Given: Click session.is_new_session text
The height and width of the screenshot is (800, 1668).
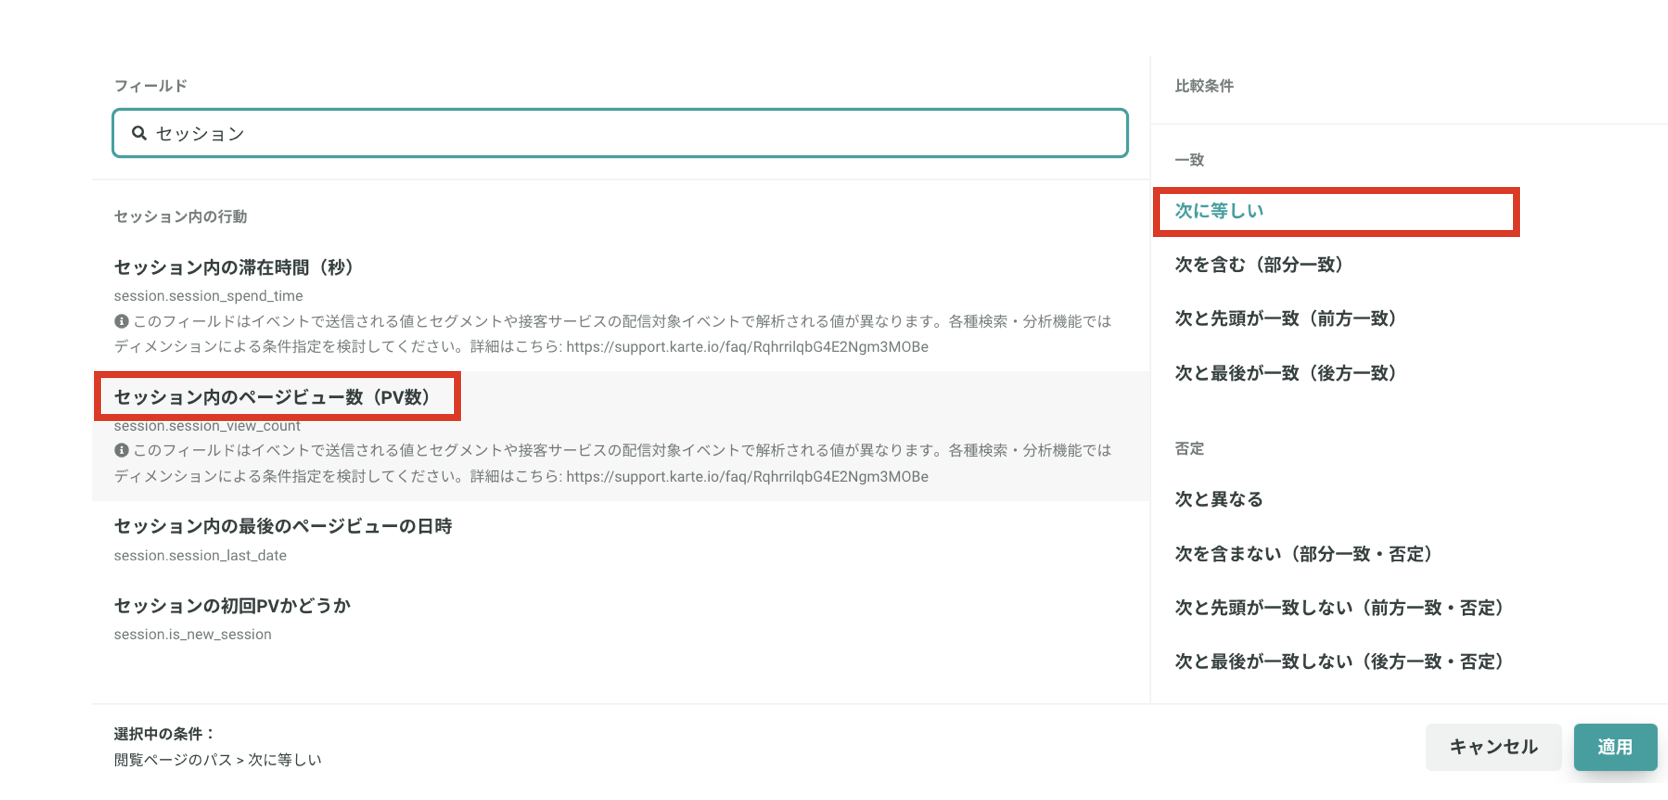Looking at the screenshot, I should coord(193,634).
